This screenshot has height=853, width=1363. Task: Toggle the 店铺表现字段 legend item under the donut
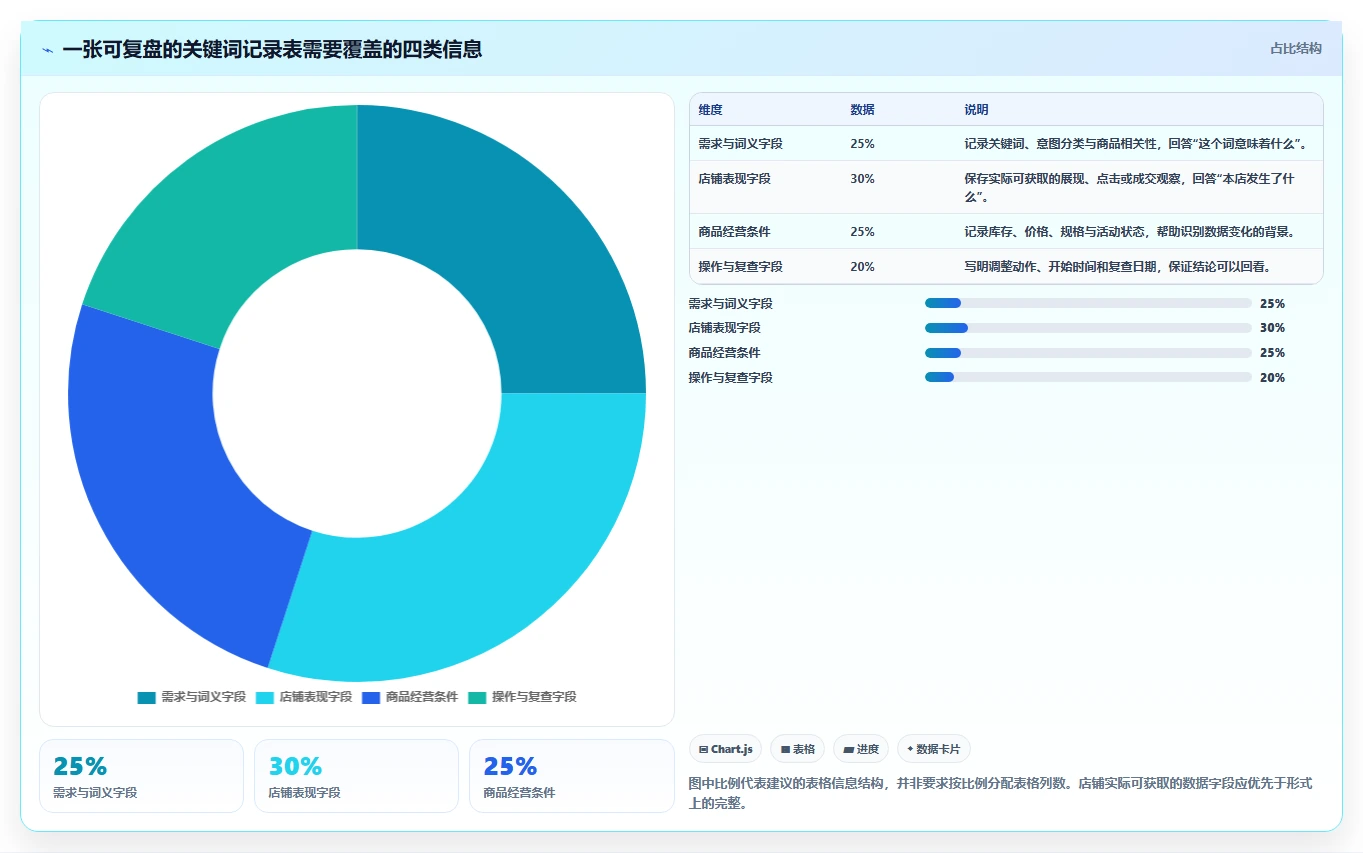tap(304, 697)
